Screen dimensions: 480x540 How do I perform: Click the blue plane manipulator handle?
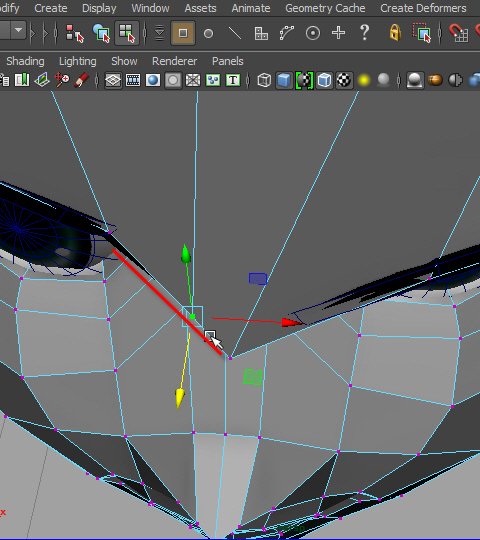click(258, 279)
